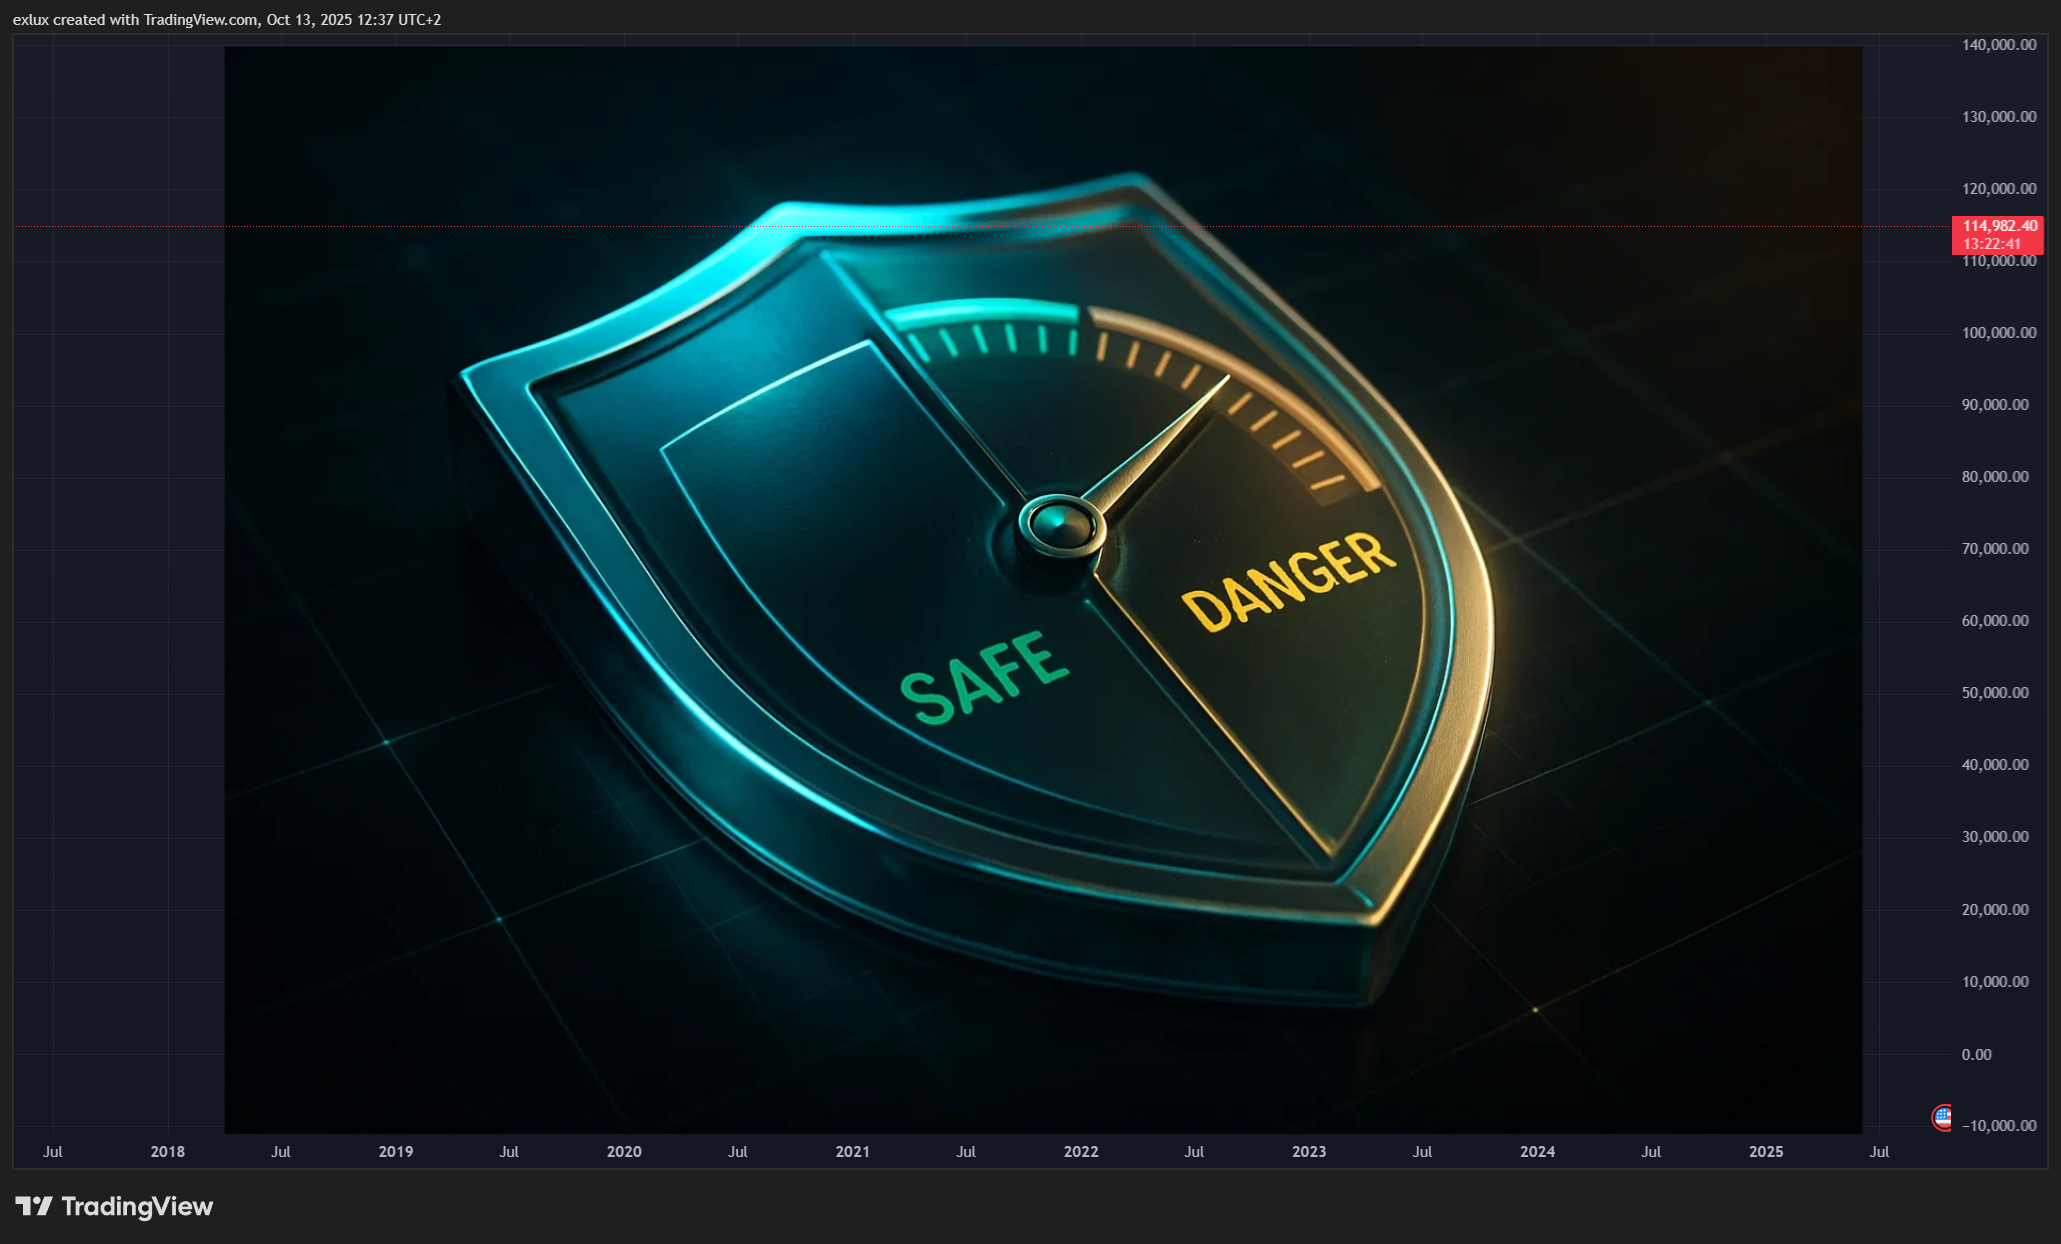Click the 120,000.00 price axis label

click(1999, 188)
